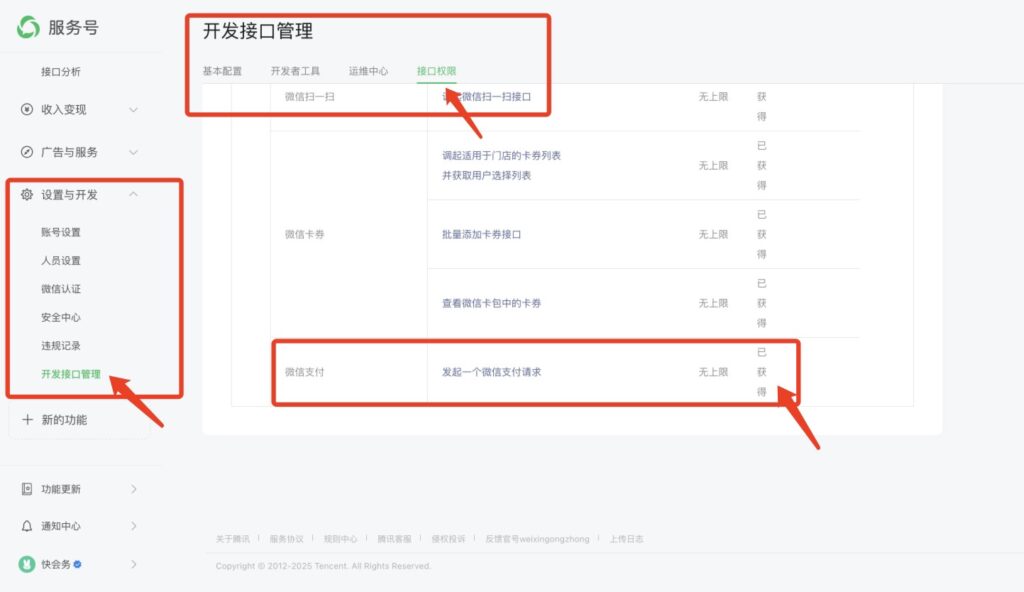1024x592 pixels.
Task: Open 违规记录 in the sidebar
Action: point(61,345)
